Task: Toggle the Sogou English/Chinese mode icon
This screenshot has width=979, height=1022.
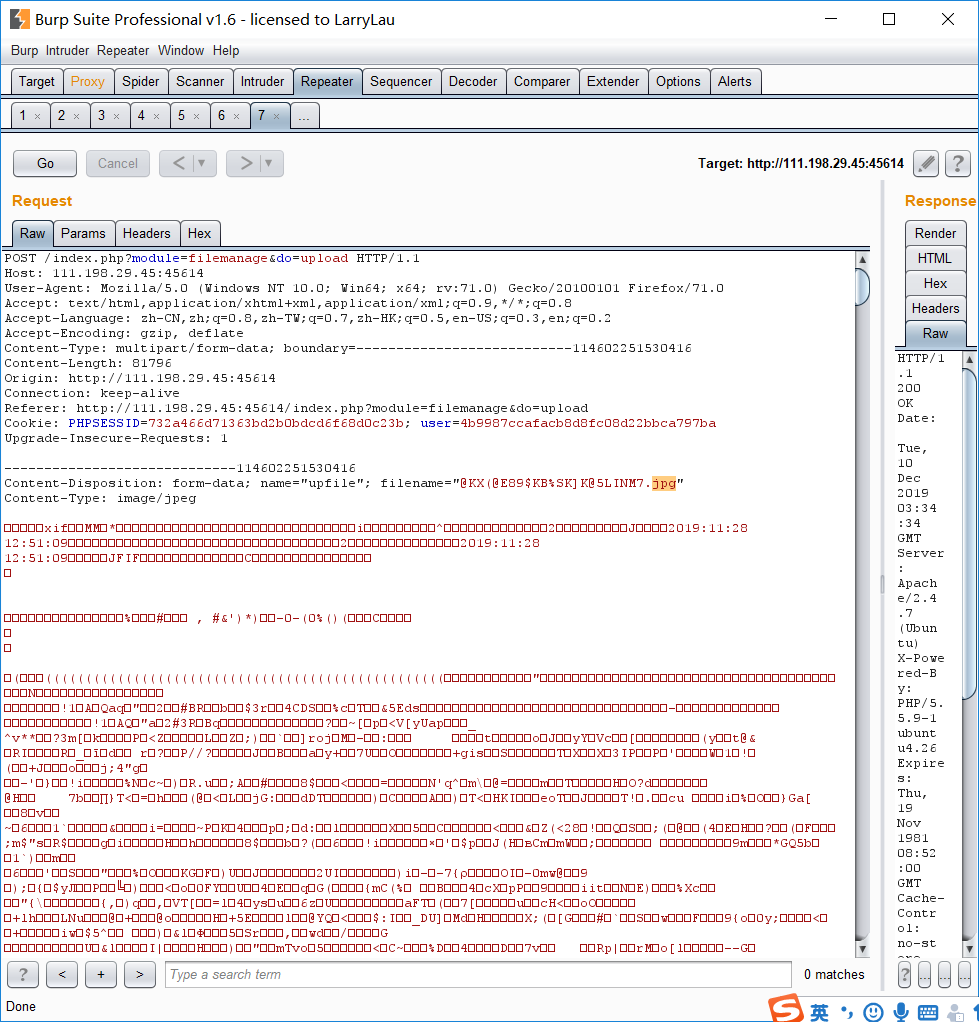Action: coord(819,1012)
